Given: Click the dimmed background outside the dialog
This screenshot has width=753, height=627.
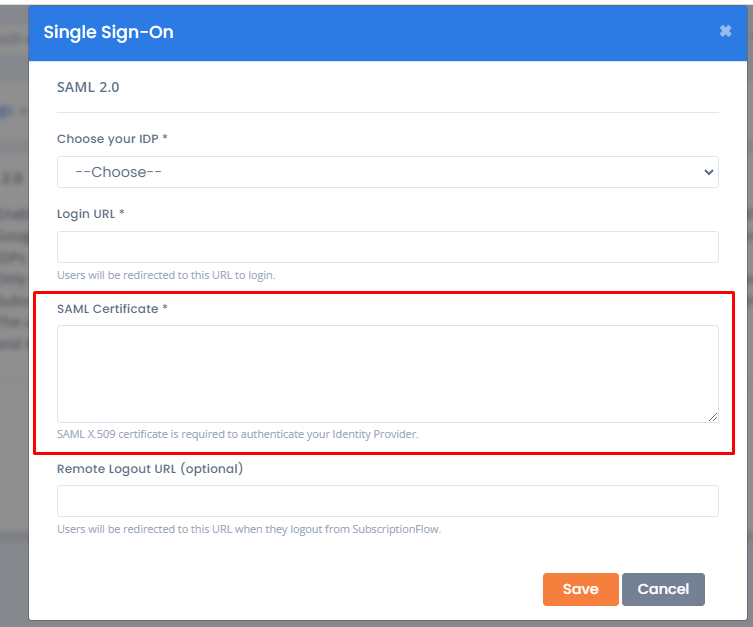Looking at the screenshot, I should (13, 432).
